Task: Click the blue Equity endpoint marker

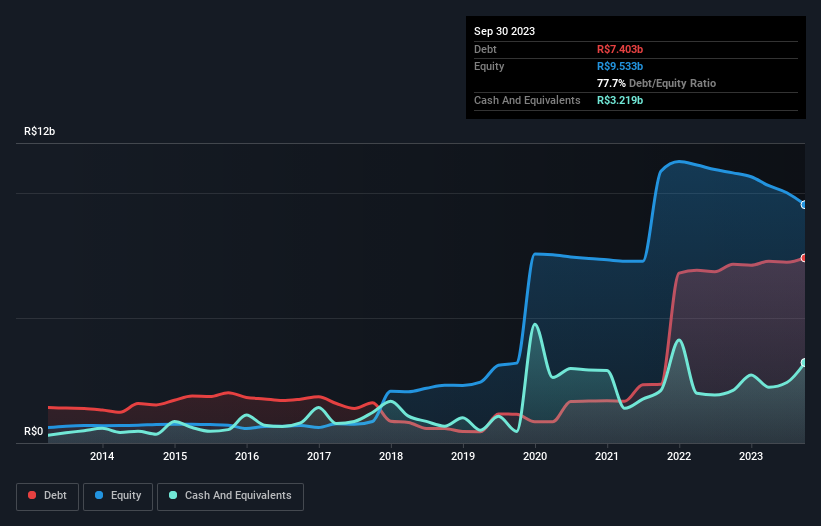Action: [x=804, y=205]
